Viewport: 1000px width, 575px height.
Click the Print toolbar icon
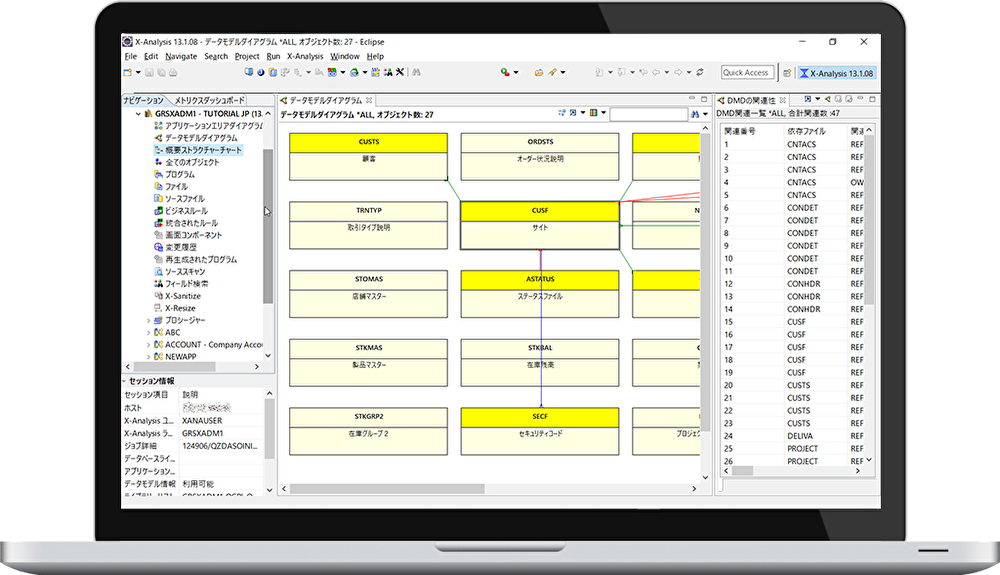coord(173,73)
